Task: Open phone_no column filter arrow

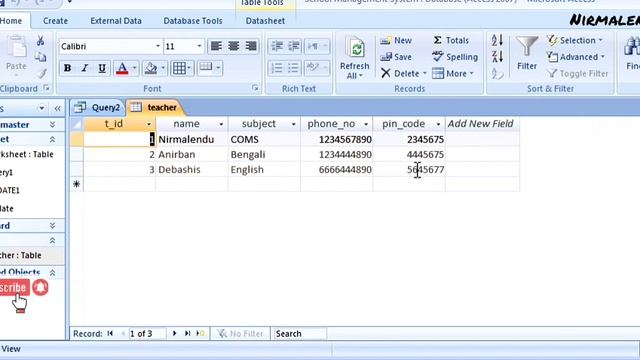Action: point(366,124)
